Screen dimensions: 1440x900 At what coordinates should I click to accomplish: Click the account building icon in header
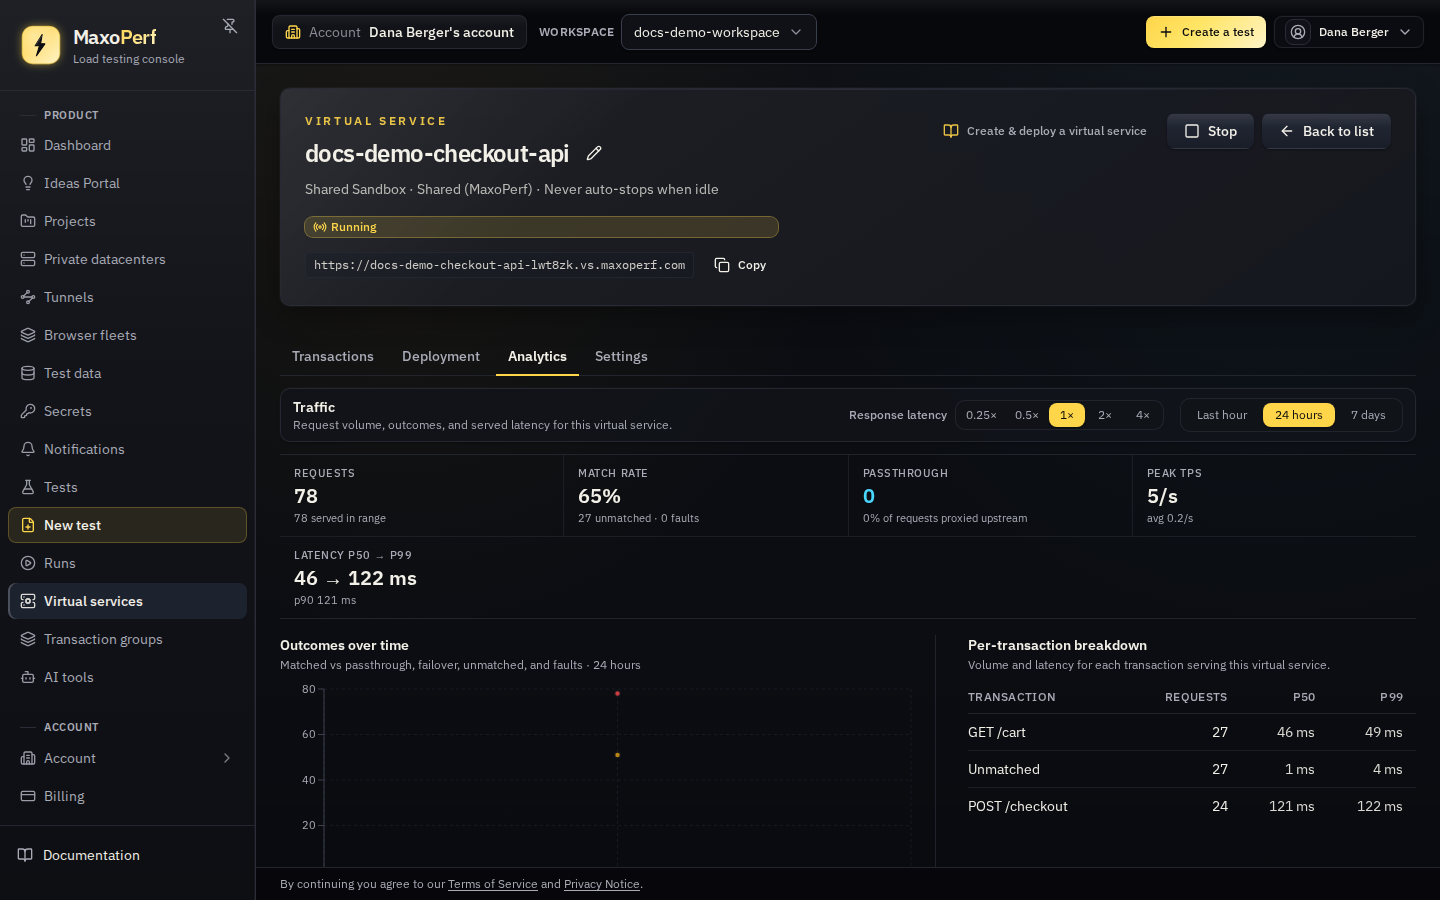click(x=293, y=32)
